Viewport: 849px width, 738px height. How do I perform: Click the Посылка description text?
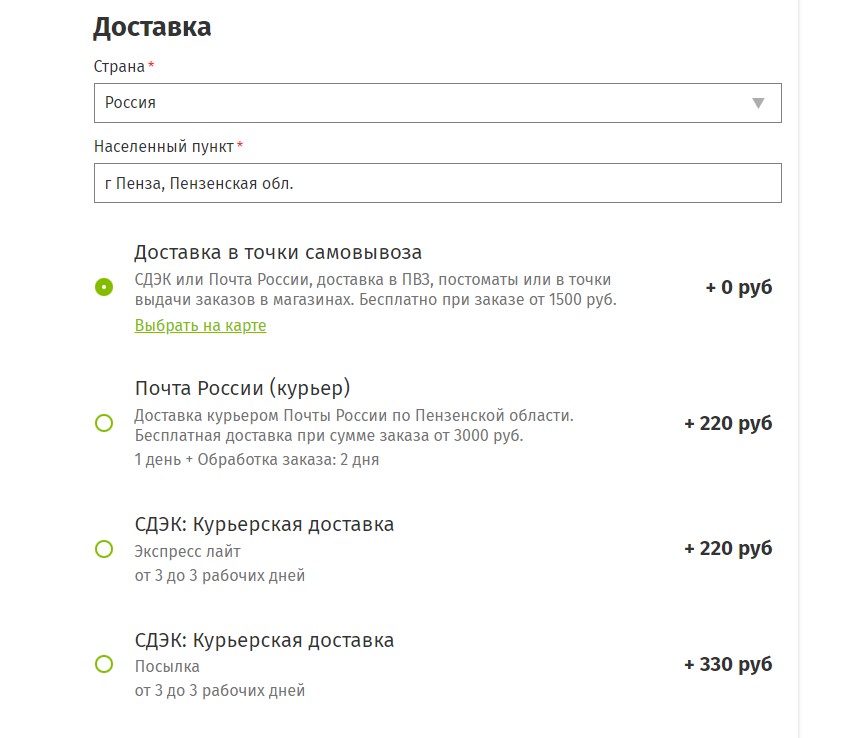[167, 667]
